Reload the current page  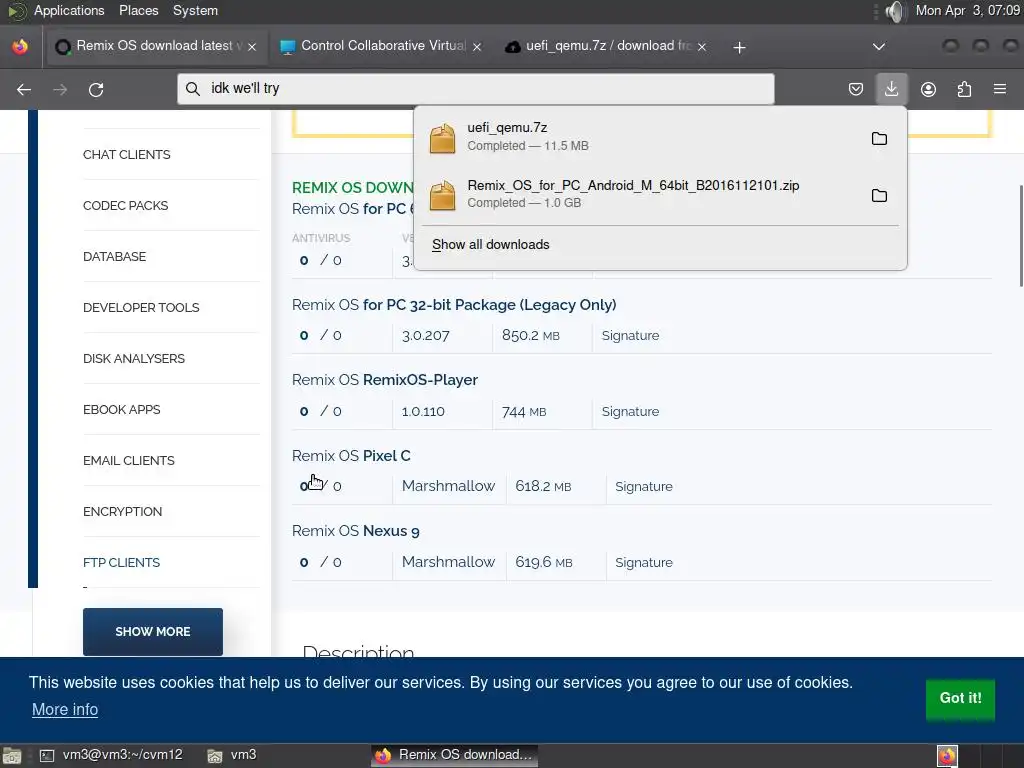(96, 89)
